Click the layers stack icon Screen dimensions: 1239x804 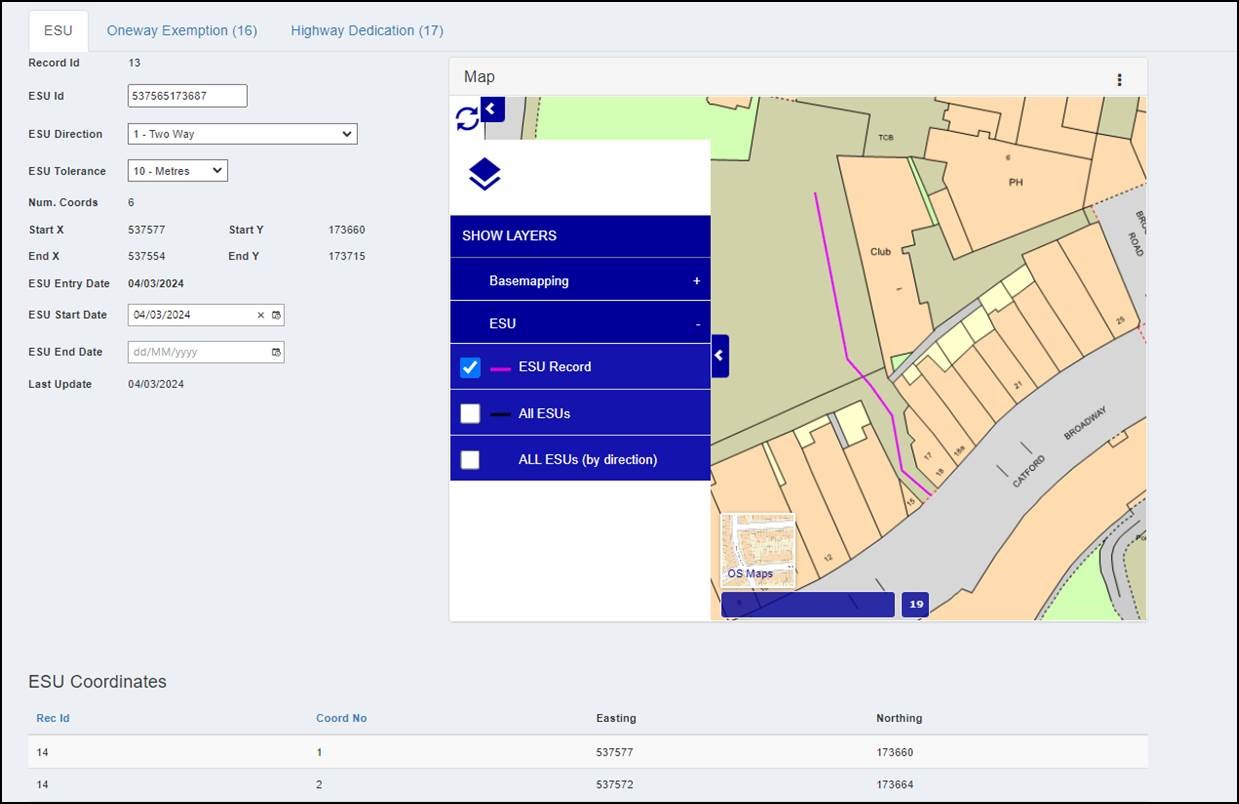click(484, 175)
